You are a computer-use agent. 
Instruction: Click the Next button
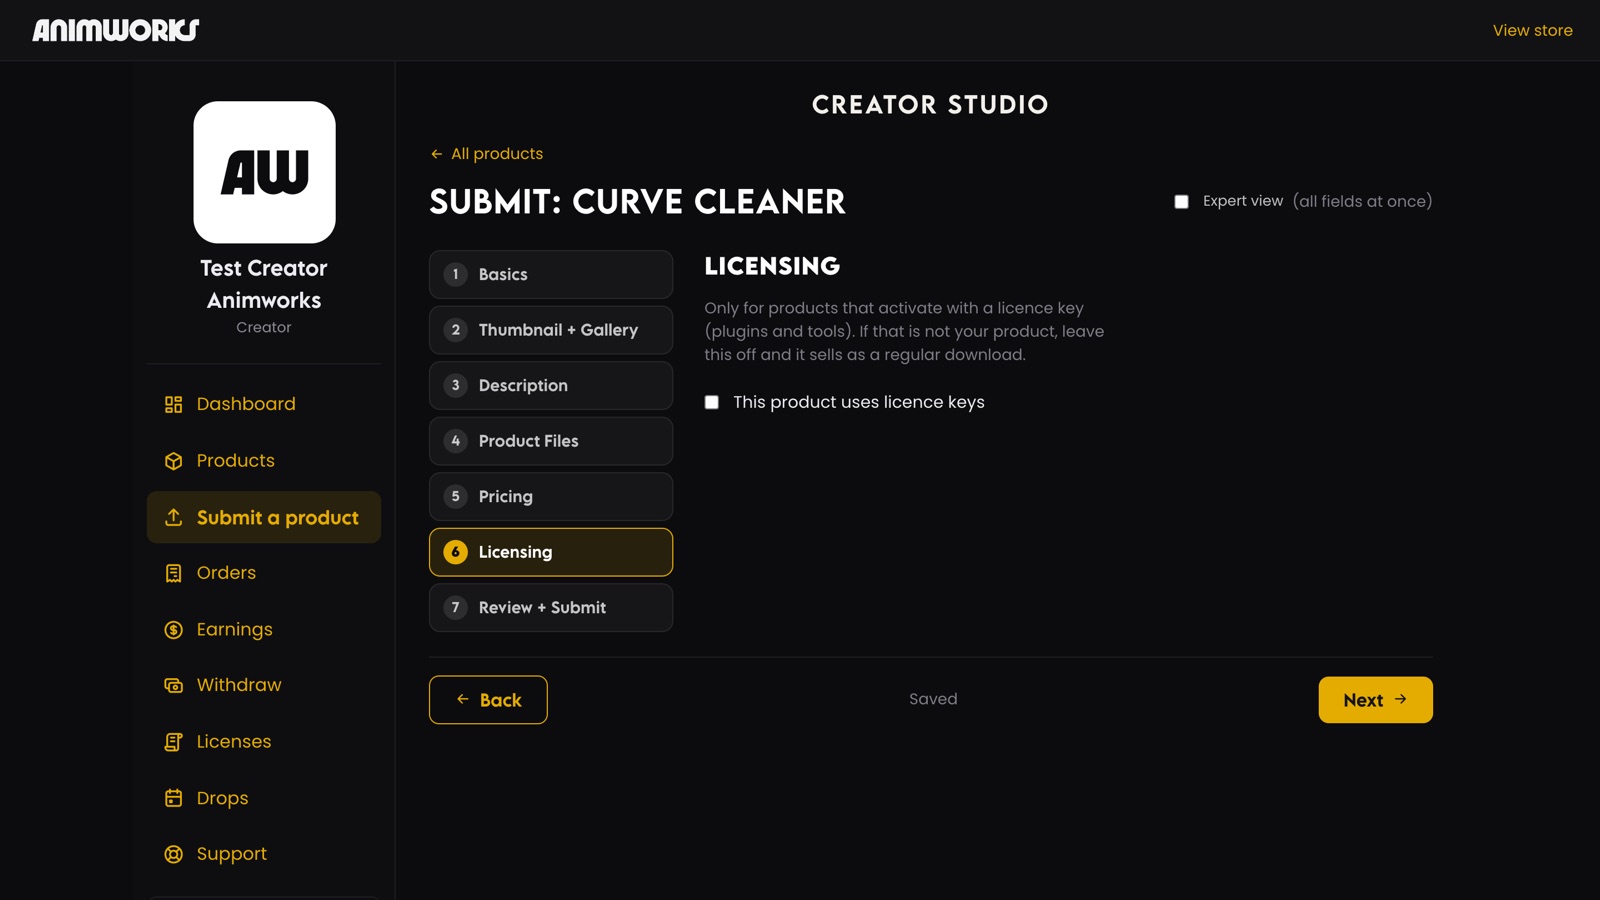(x=1375, y=700)
